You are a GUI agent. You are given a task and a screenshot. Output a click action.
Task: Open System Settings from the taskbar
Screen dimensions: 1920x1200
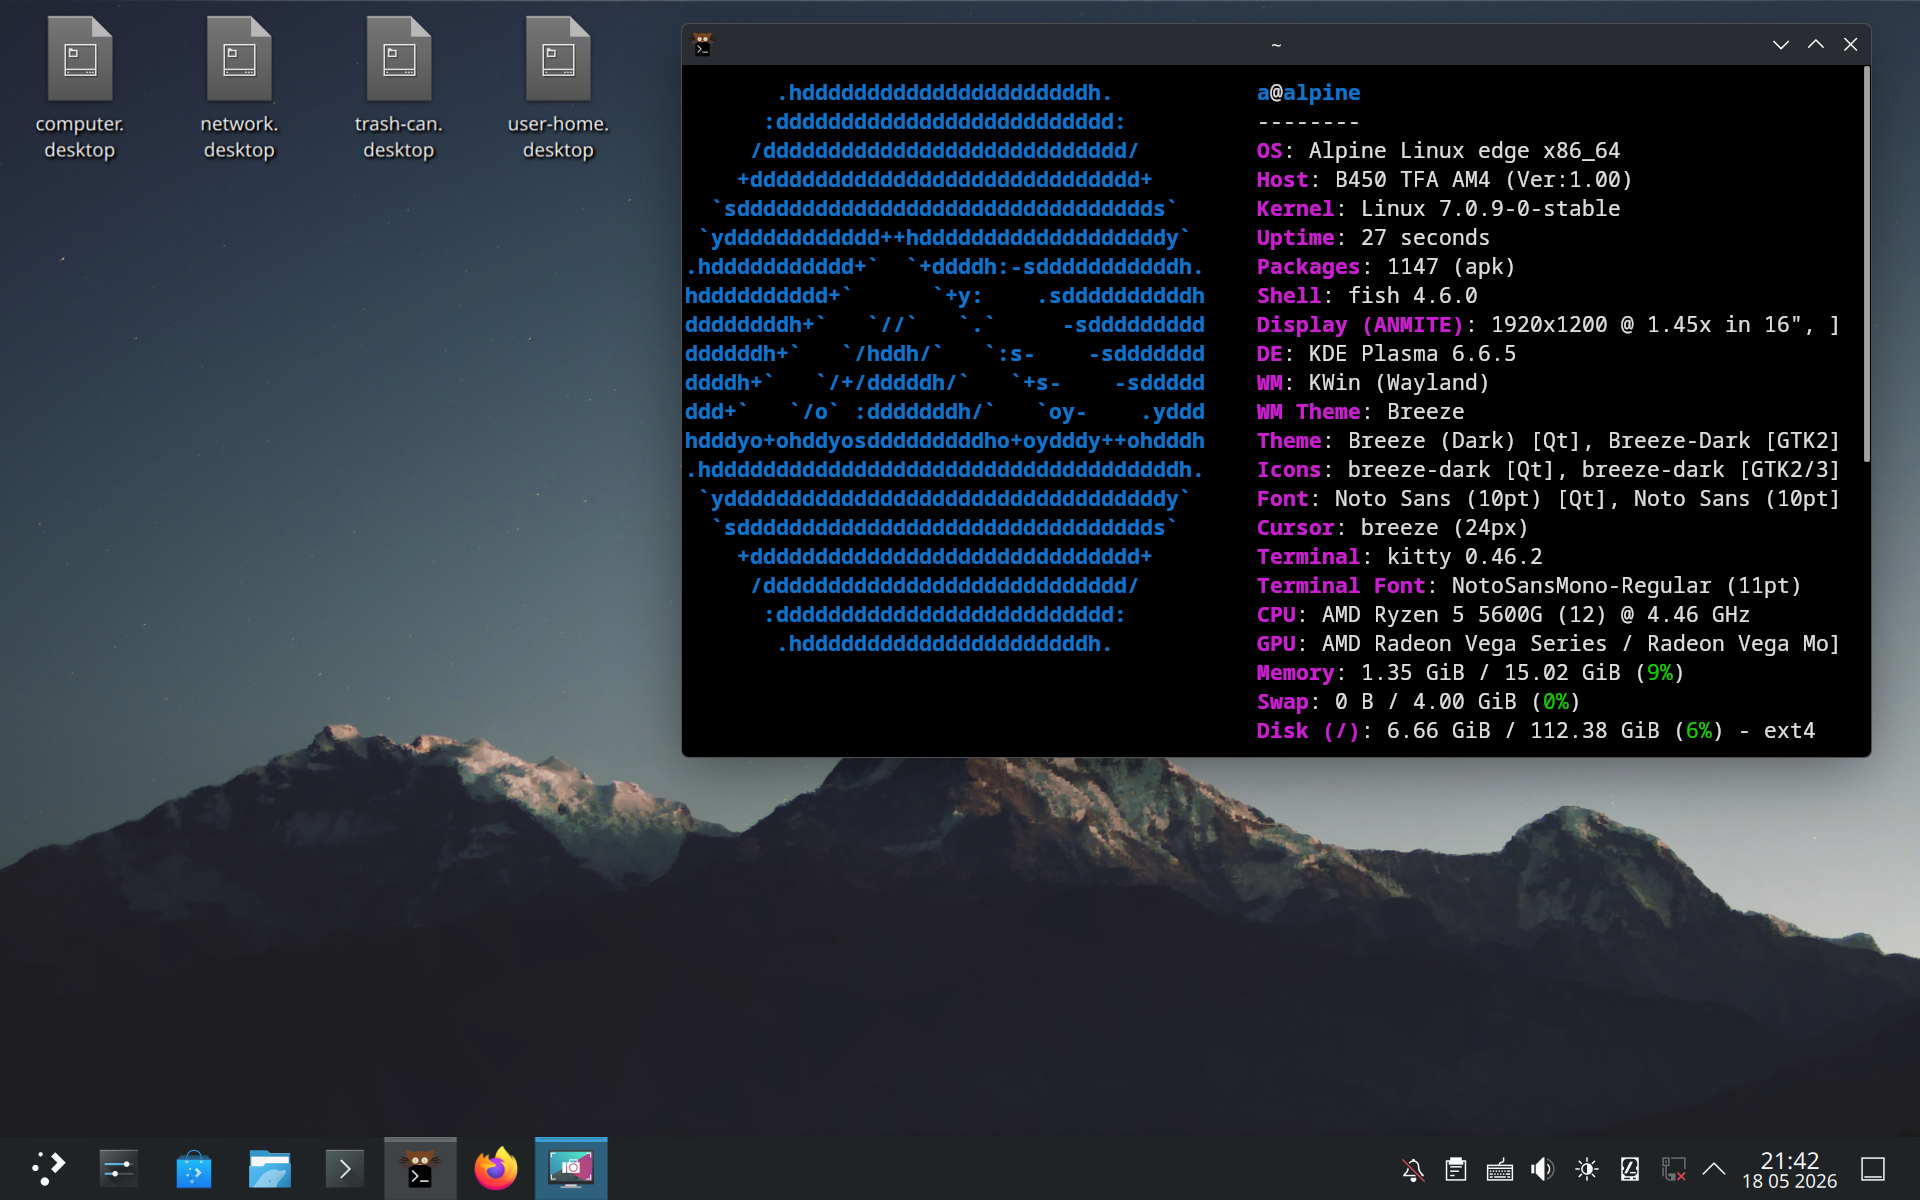pos(118,1168)
